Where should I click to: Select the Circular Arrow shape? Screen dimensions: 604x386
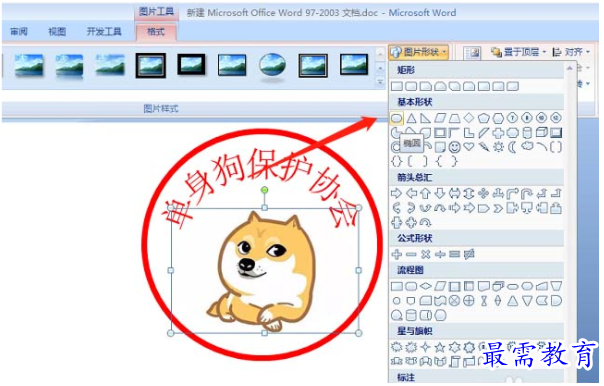tap(426, 223)
